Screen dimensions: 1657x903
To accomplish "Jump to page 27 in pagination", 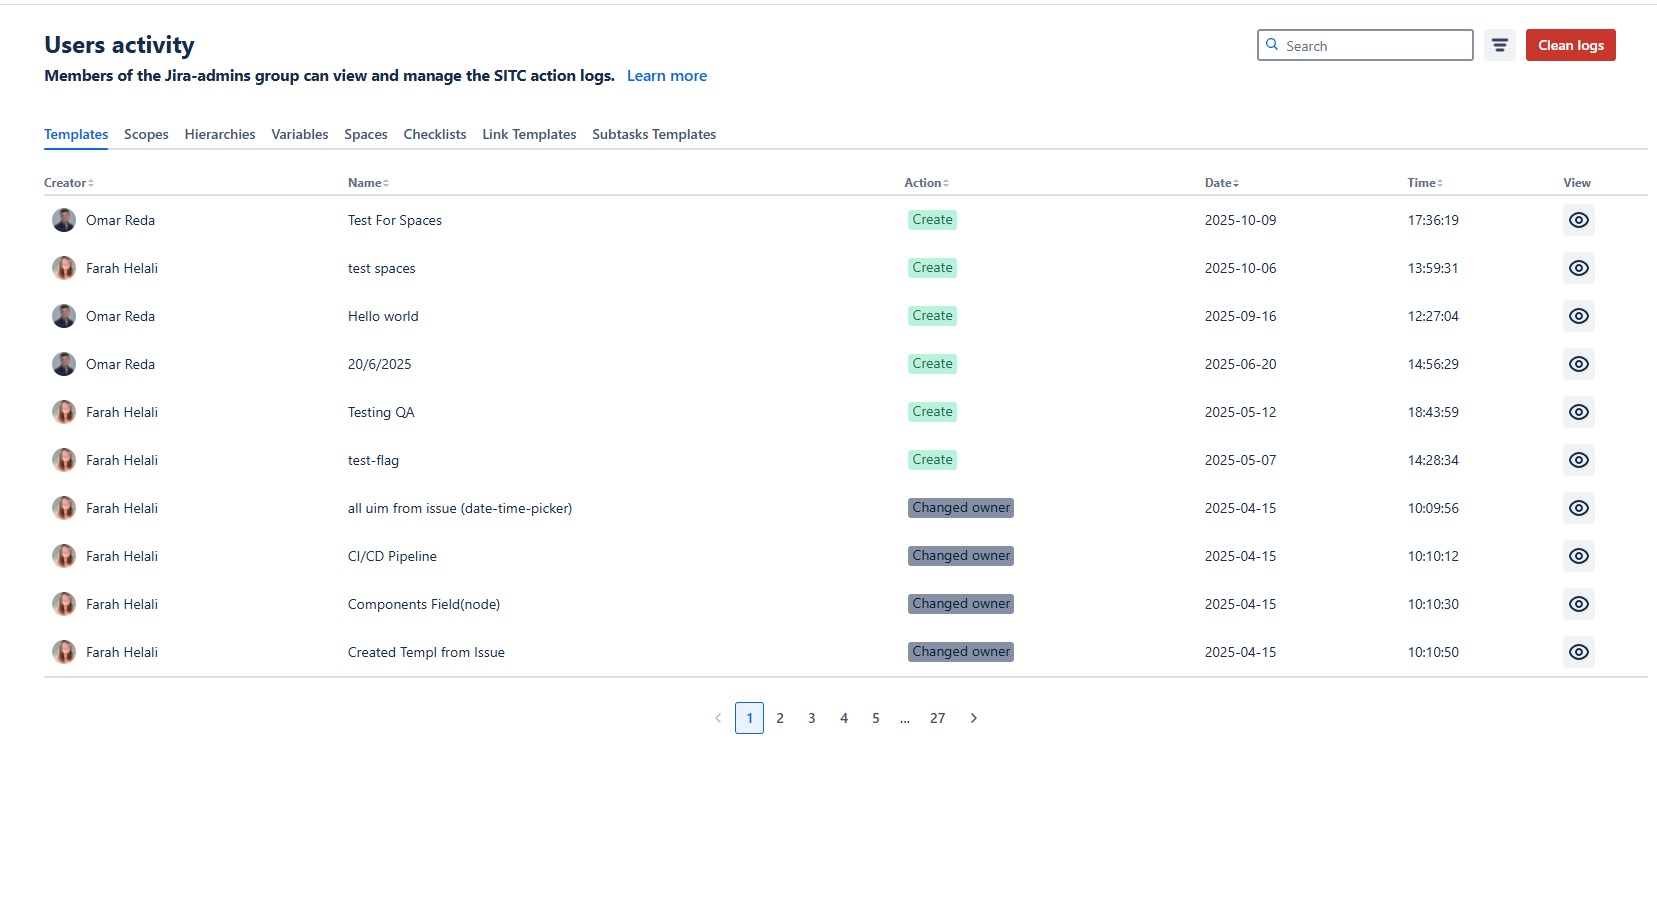I will click(937, 718).
